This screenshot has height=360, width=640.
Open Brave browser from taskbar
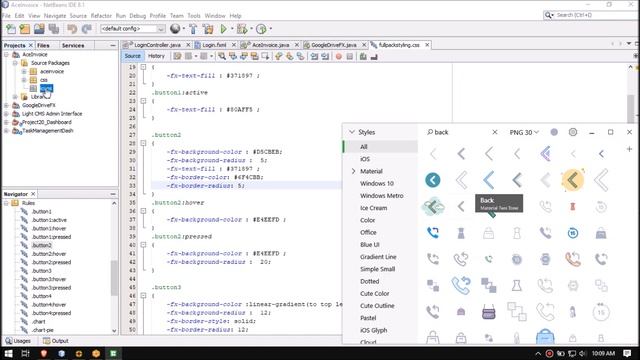click(x=43, y=353)
